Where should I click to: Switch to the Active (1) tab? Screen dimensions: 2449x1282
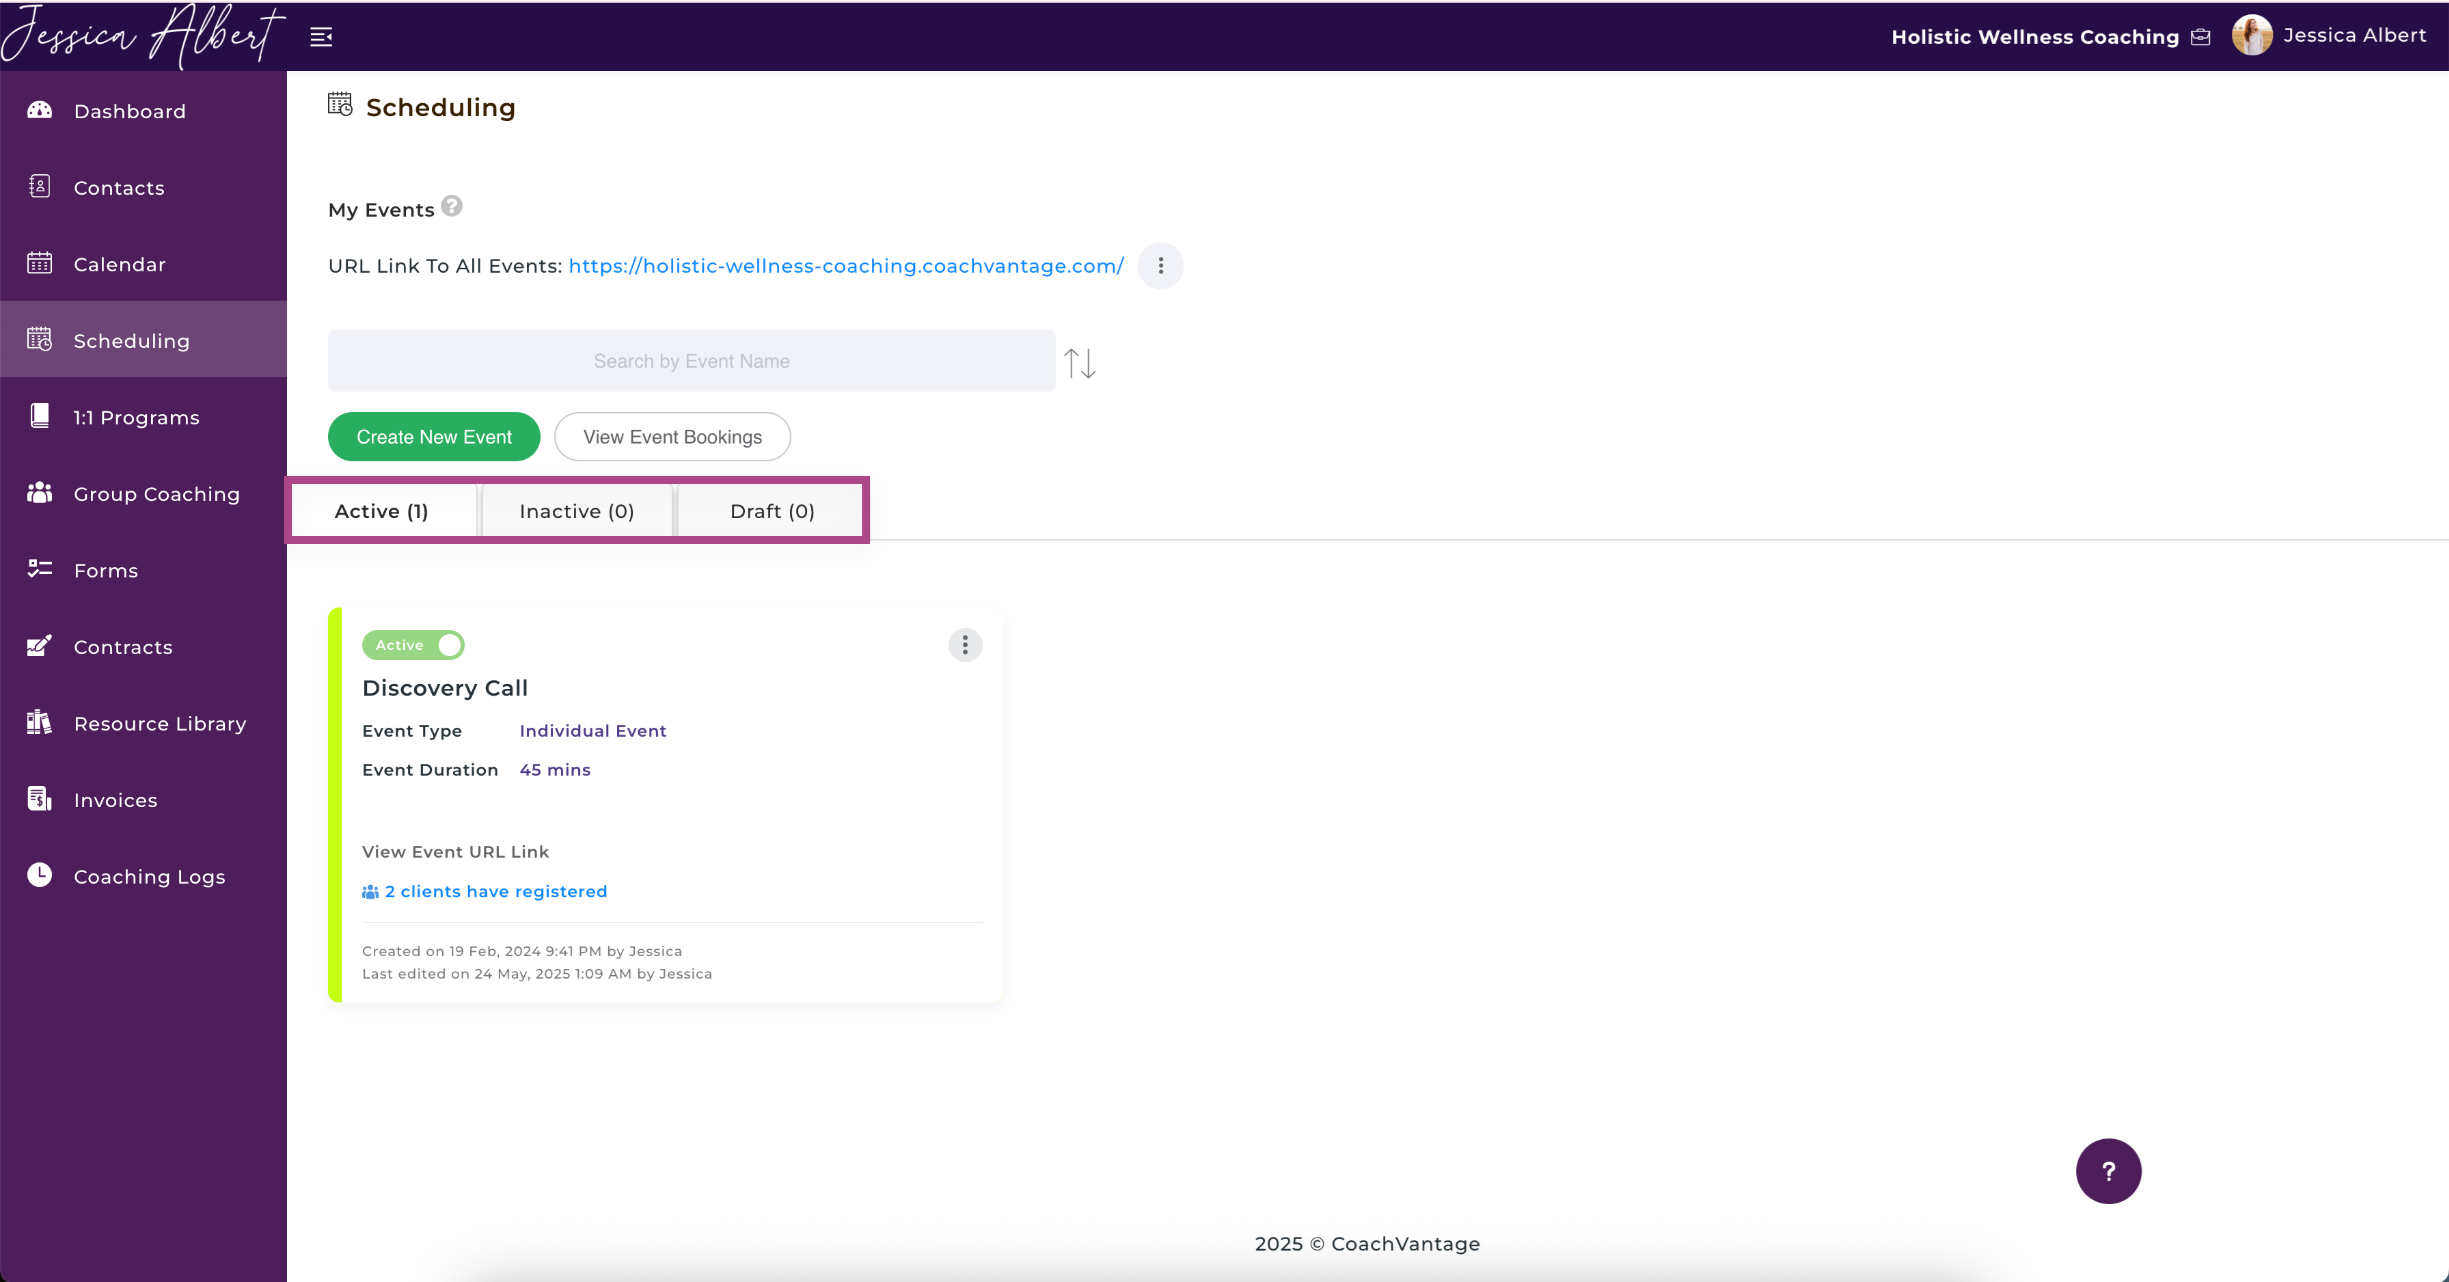point(382,511)
